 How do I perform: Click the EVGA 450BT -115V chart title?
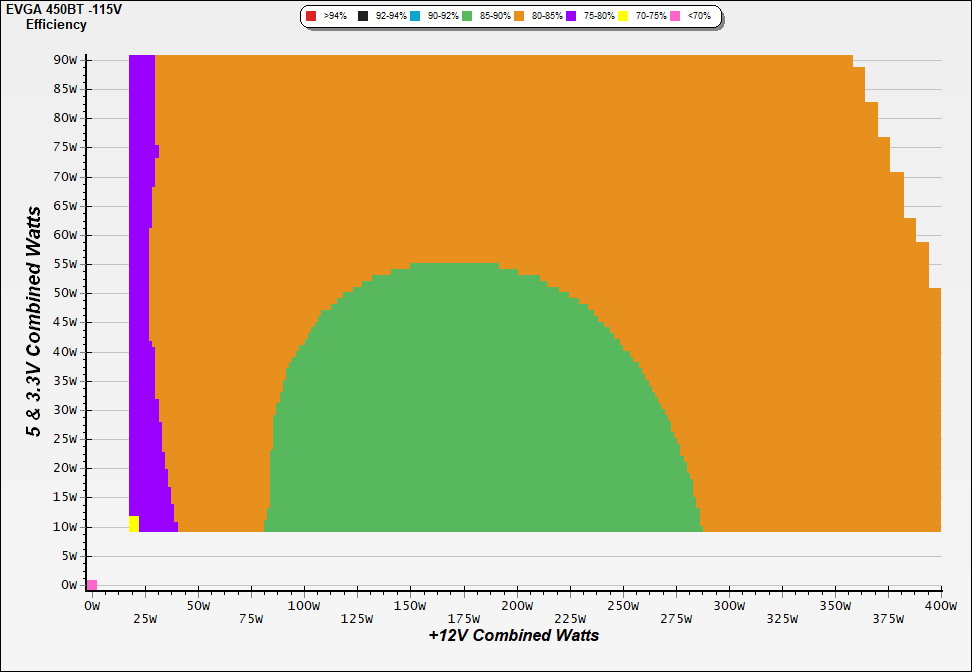(x=57, y=9)
